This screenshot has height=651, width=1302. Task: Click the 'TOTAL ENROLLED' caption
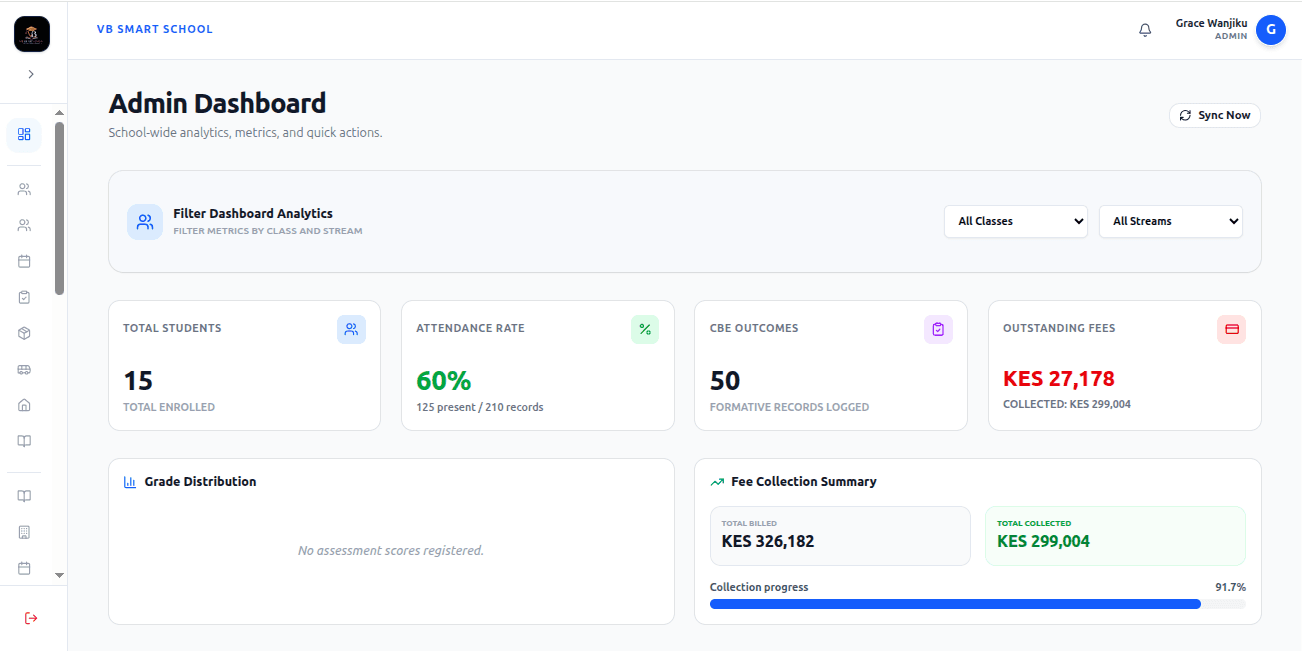169,407
